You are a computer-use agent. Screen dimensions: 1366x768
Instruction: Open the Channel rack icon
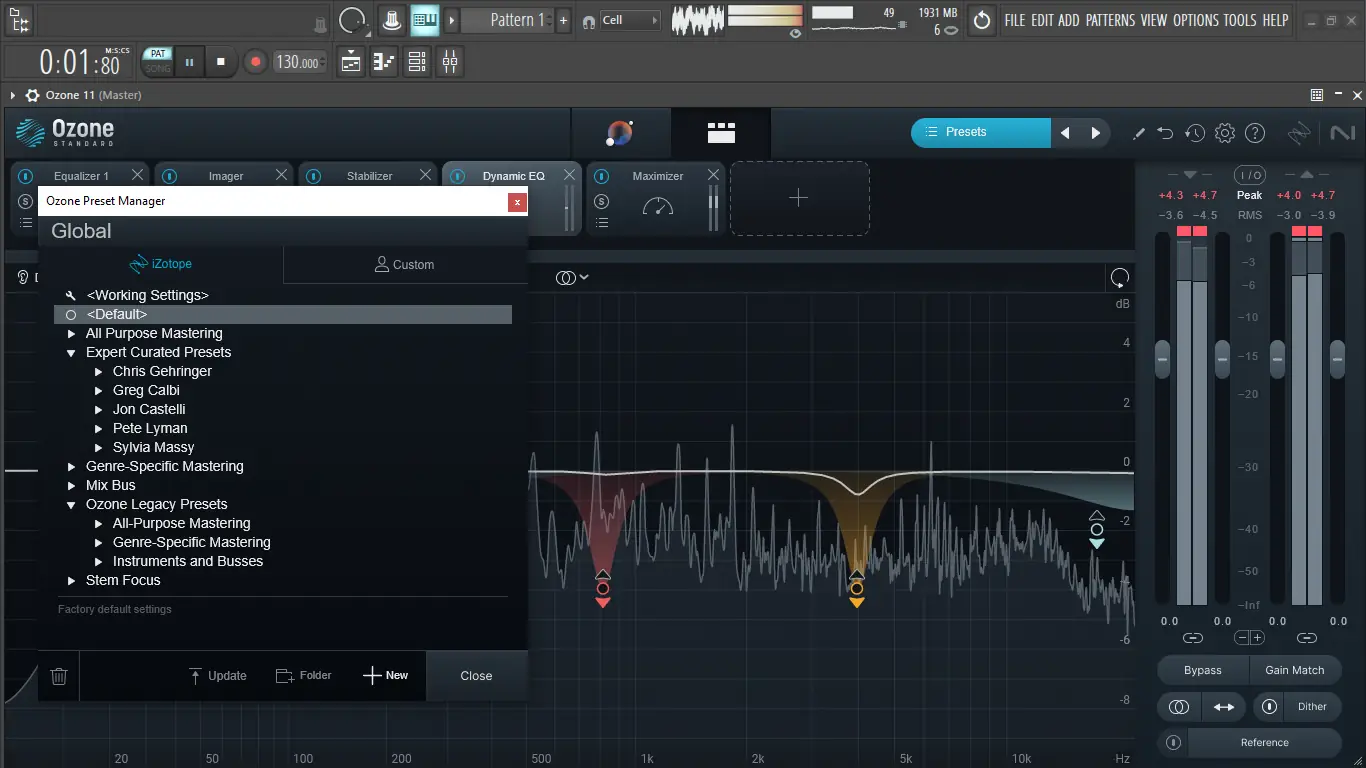pyautogui.click(x=417, y=61)
